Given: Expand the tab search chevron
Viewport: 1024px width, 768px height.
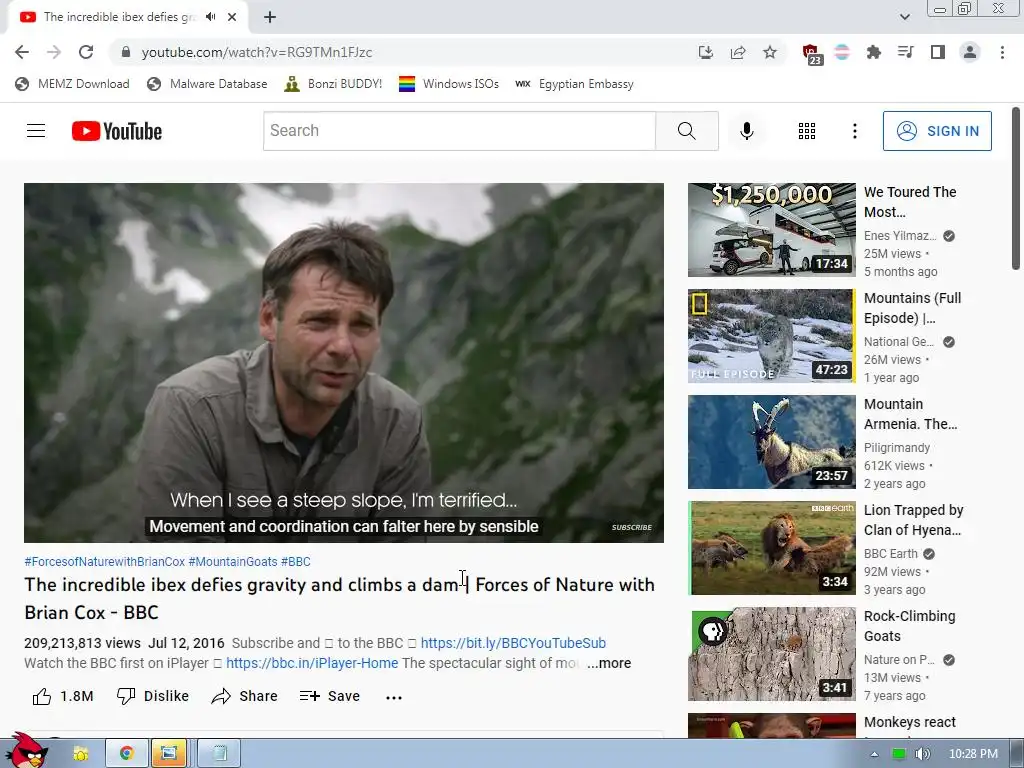Looking at the screenshot, I should (904, 17).
